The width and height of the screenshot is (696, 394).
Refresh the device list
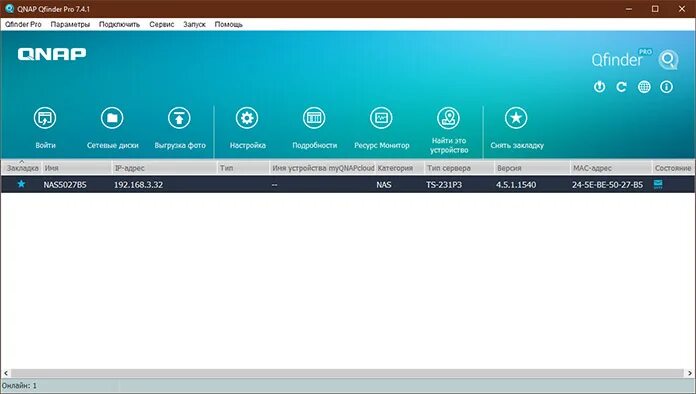(x=621, y=87)
